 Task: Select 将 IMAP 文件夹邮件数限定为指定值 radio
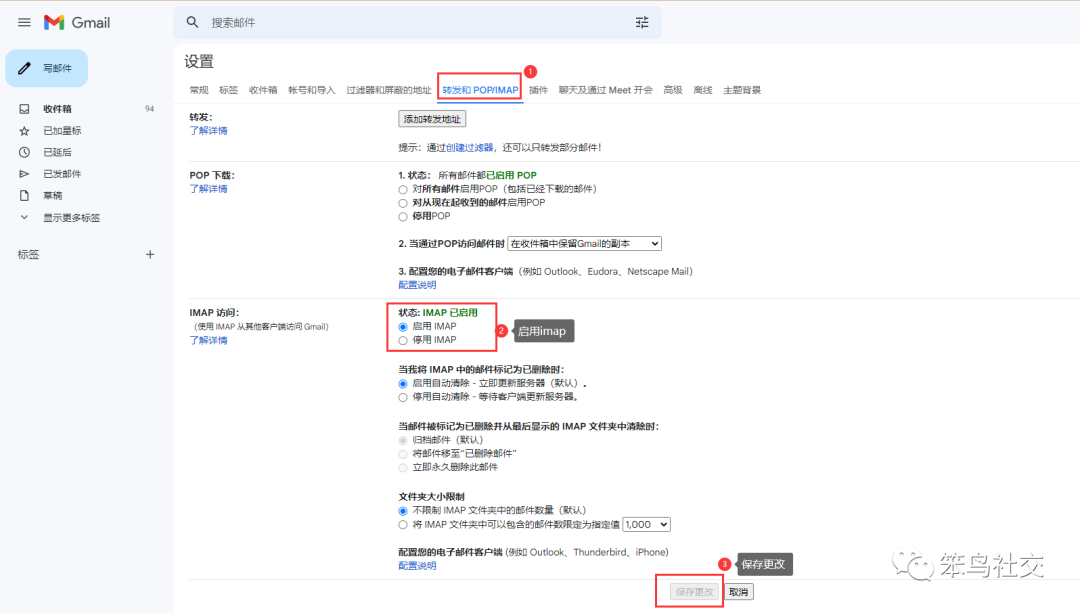click(403, 525)
